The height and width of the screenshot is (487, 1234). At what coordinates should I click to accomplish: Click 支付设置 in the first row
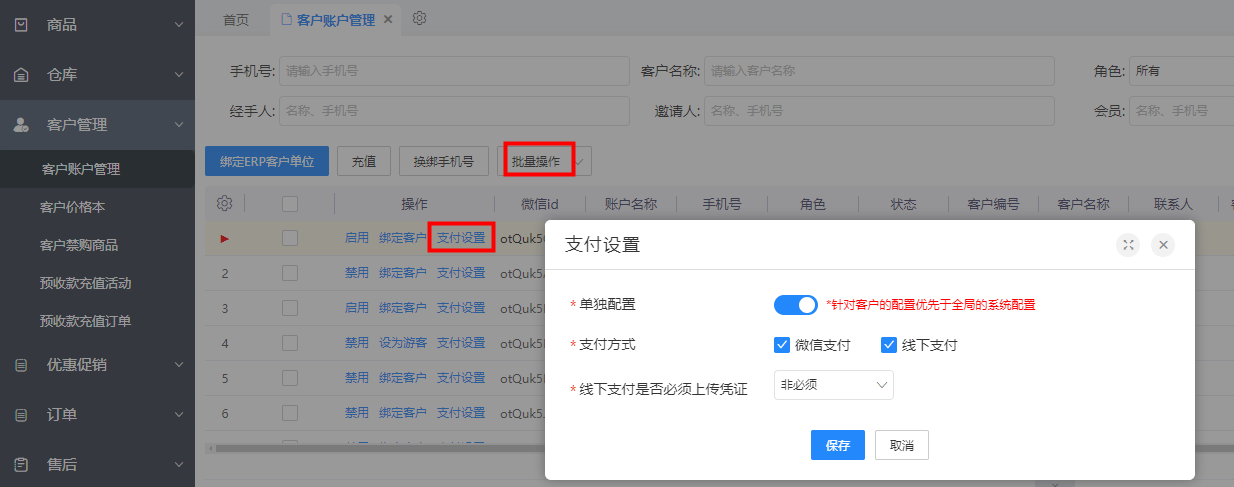pos(461,238)
